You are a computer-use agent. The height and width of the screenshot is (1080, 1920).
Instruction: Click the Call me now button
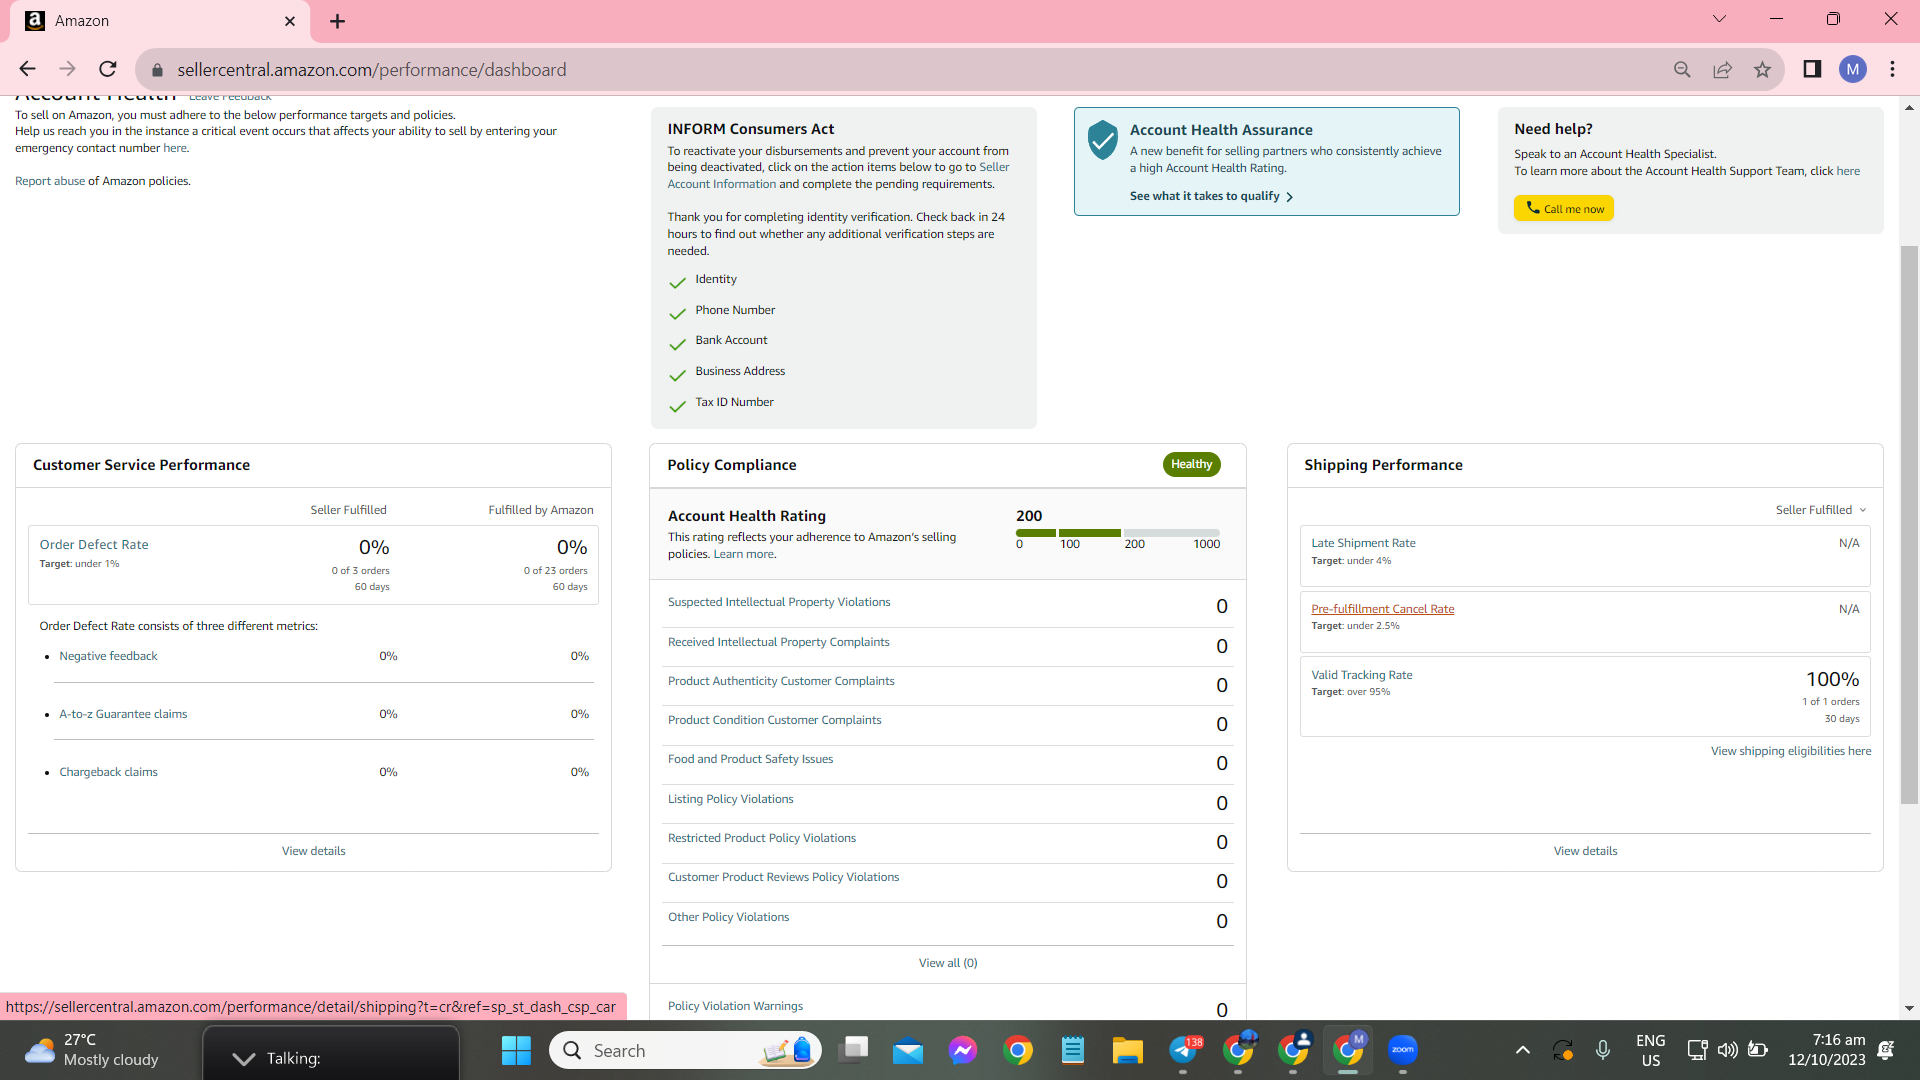pyautogui.click(x=1564, y=208)
